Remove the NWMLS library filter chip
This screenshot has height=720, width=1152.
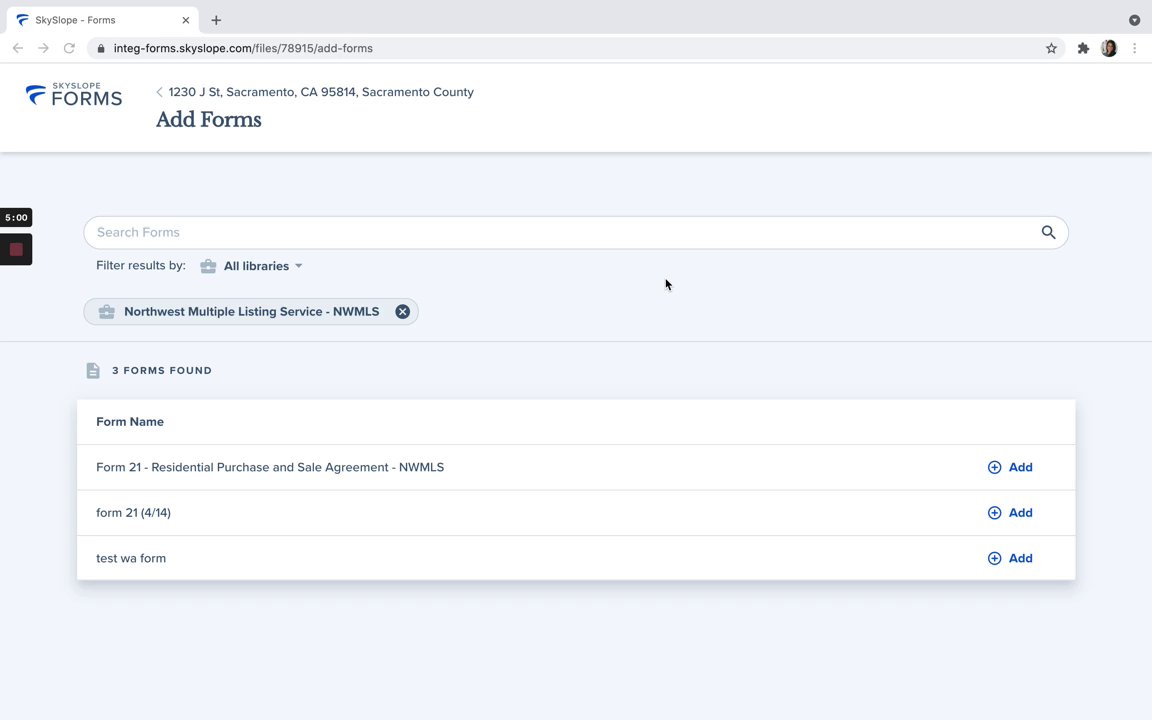click(402, 312)
